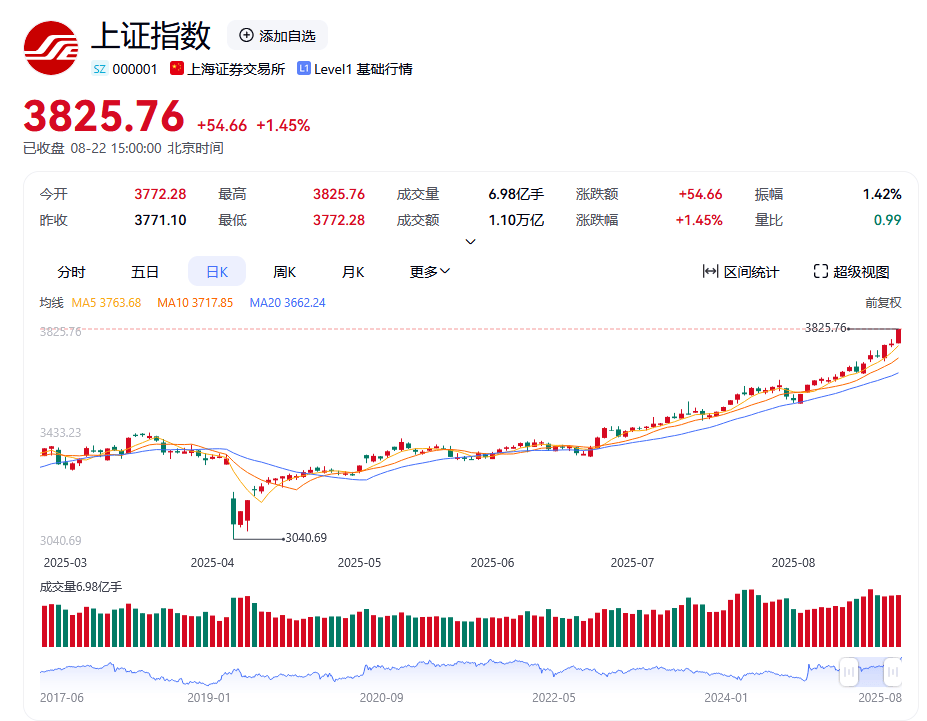
Task: Click the Level1 基础行情 badge
Action: [355, 69]
